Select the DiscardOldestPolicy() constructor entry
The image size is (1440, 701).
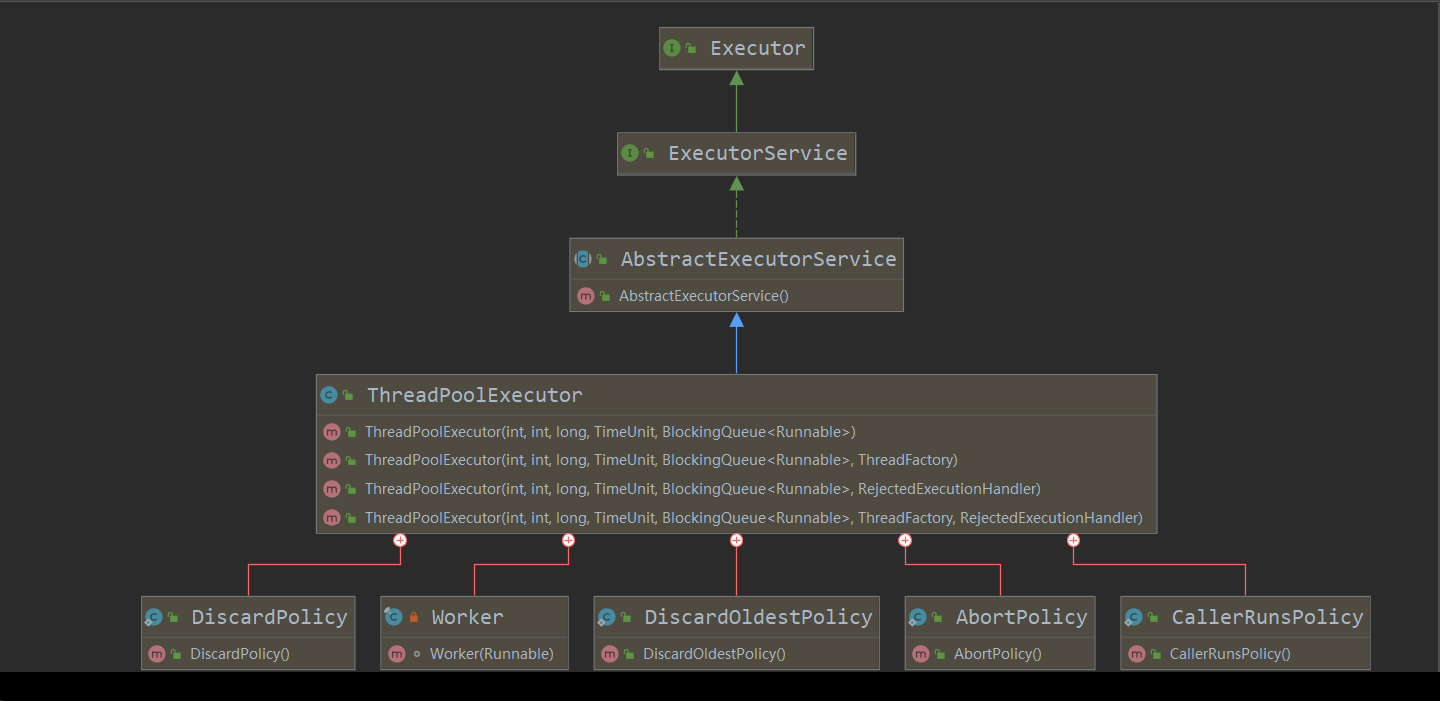[x=714, y=654]
